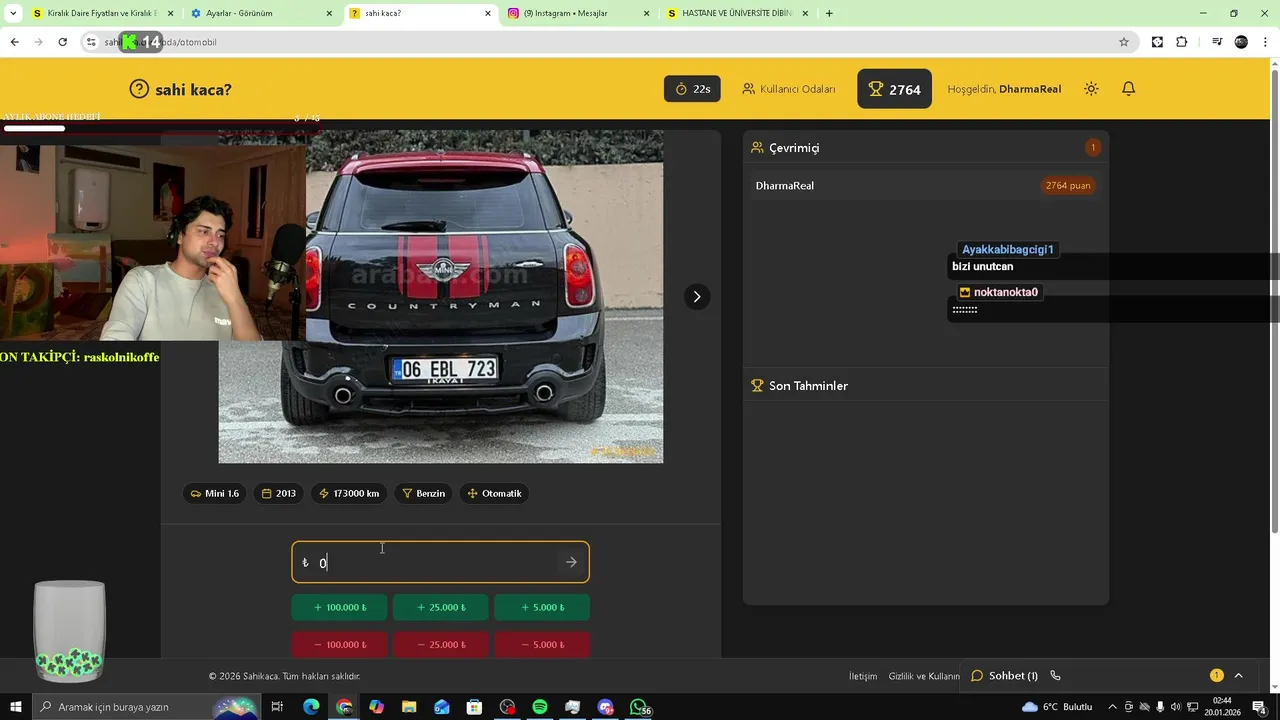This screenshot has height=720, width=1280.
Task: Click the extension icon left of puzzle piece
Action: point(1157,42)
